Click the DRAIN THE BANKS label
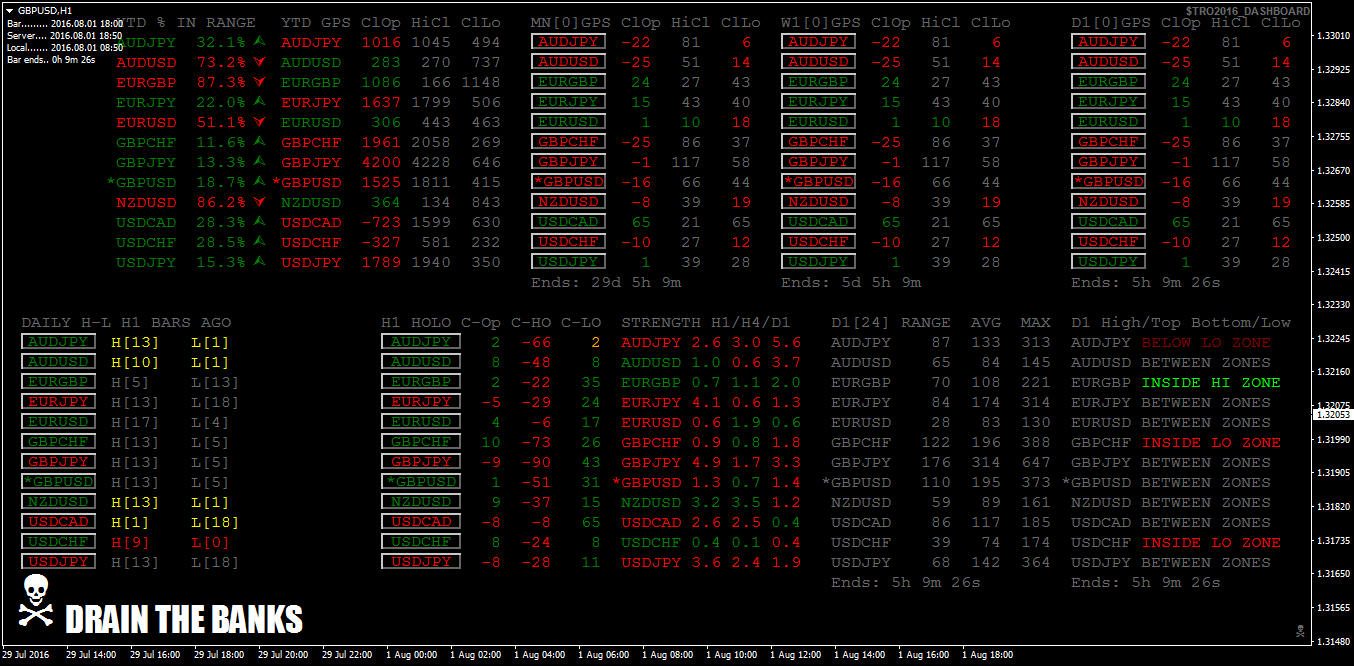The image size is (1354, 666). click(x=183, y=619)
